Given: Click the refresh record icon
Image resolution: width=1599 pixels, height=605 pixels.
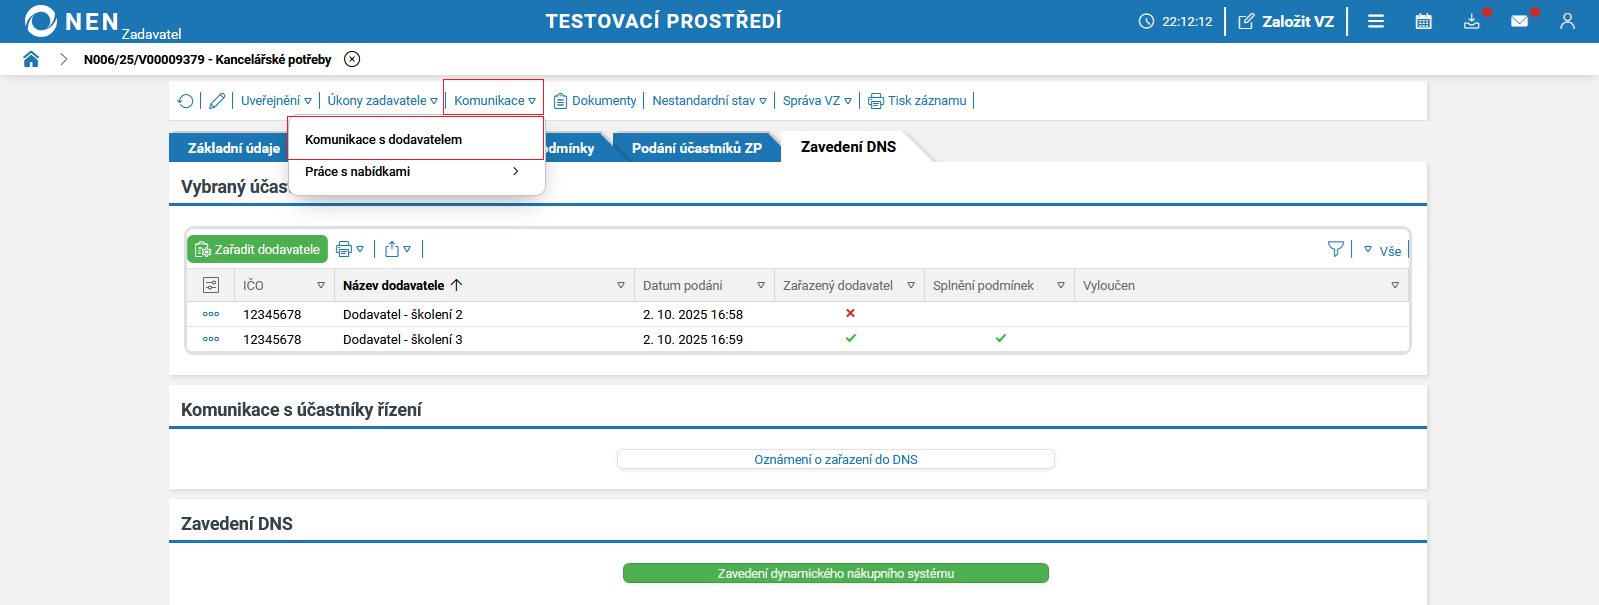Looking at the screenshot, I should coord(186,101).
